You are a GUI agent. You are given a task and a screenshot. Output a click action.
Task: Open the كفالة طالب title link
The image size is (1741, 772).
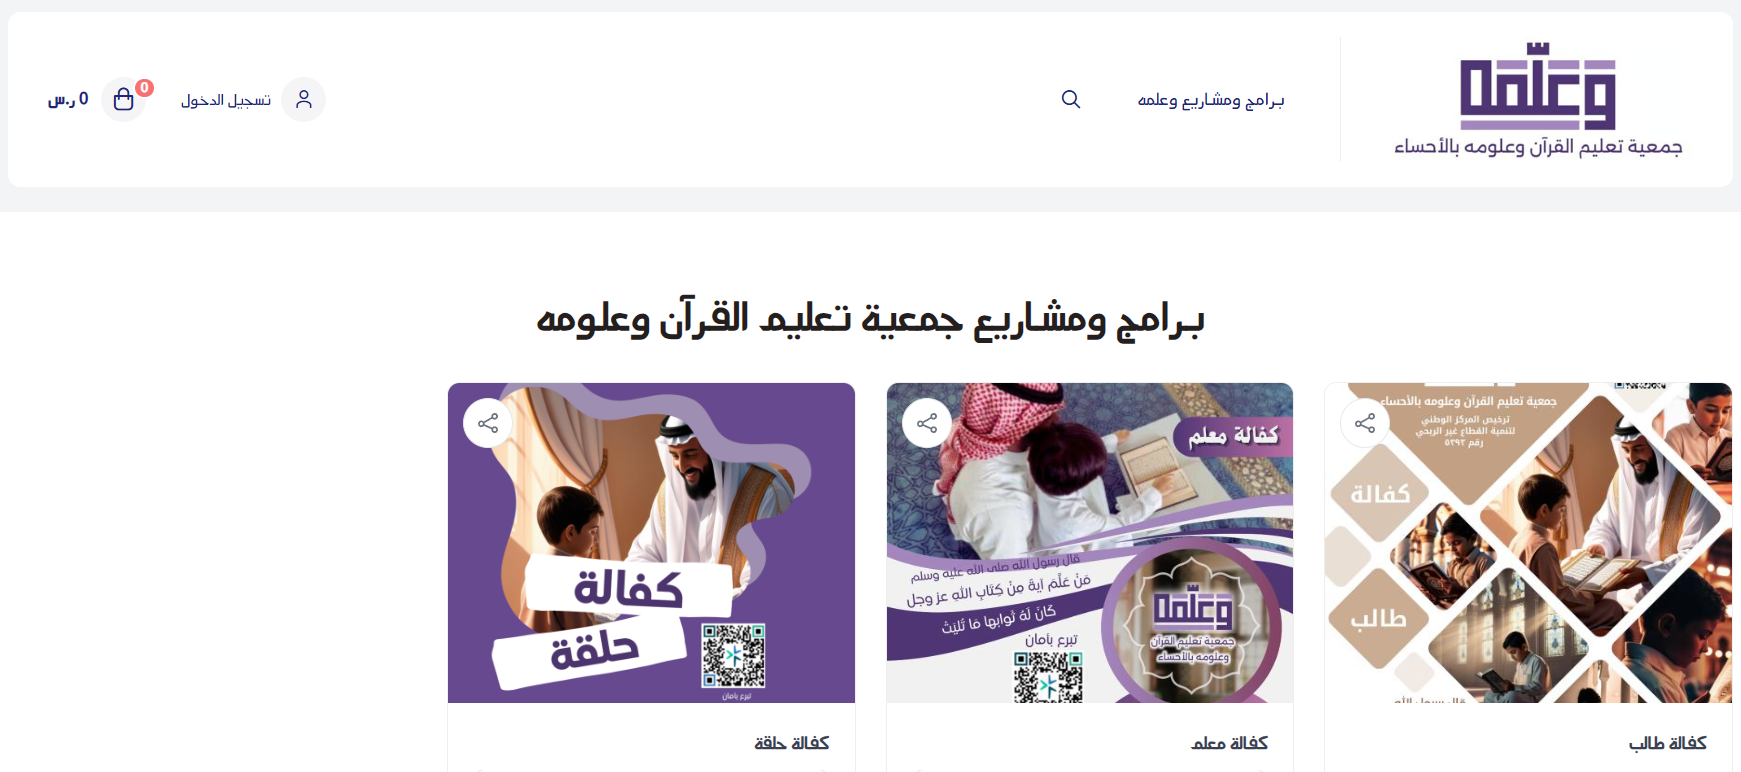click(x=1668, y=743)
